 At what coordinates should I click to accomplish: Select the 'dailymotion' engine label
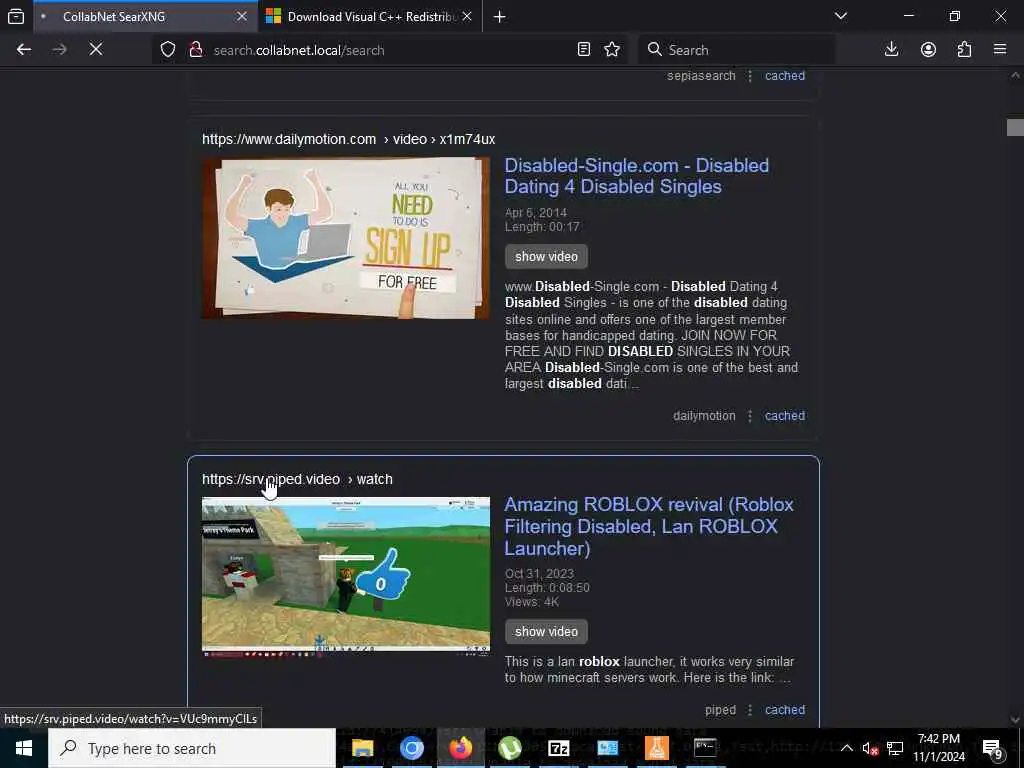[x=704, y=416]
